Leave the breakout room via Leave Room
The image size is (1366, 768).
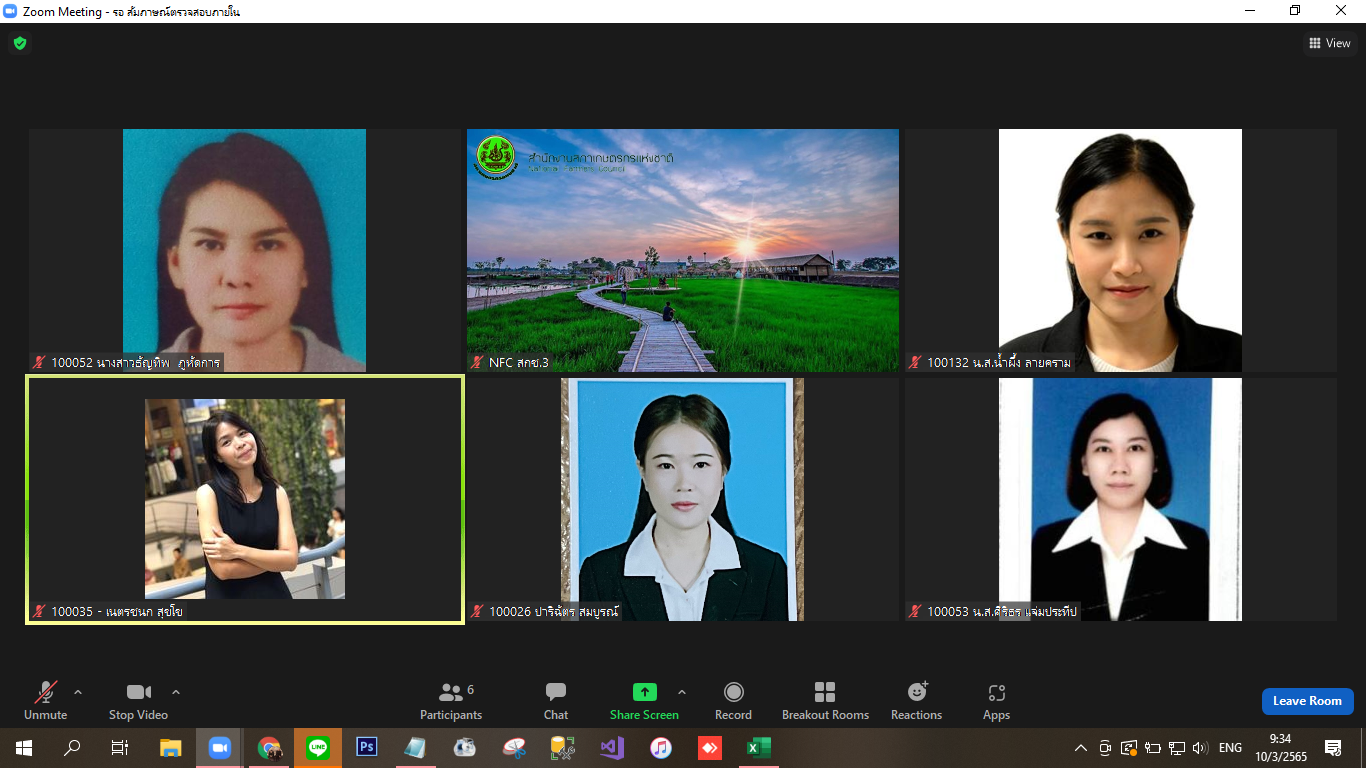coord(1307,701)
